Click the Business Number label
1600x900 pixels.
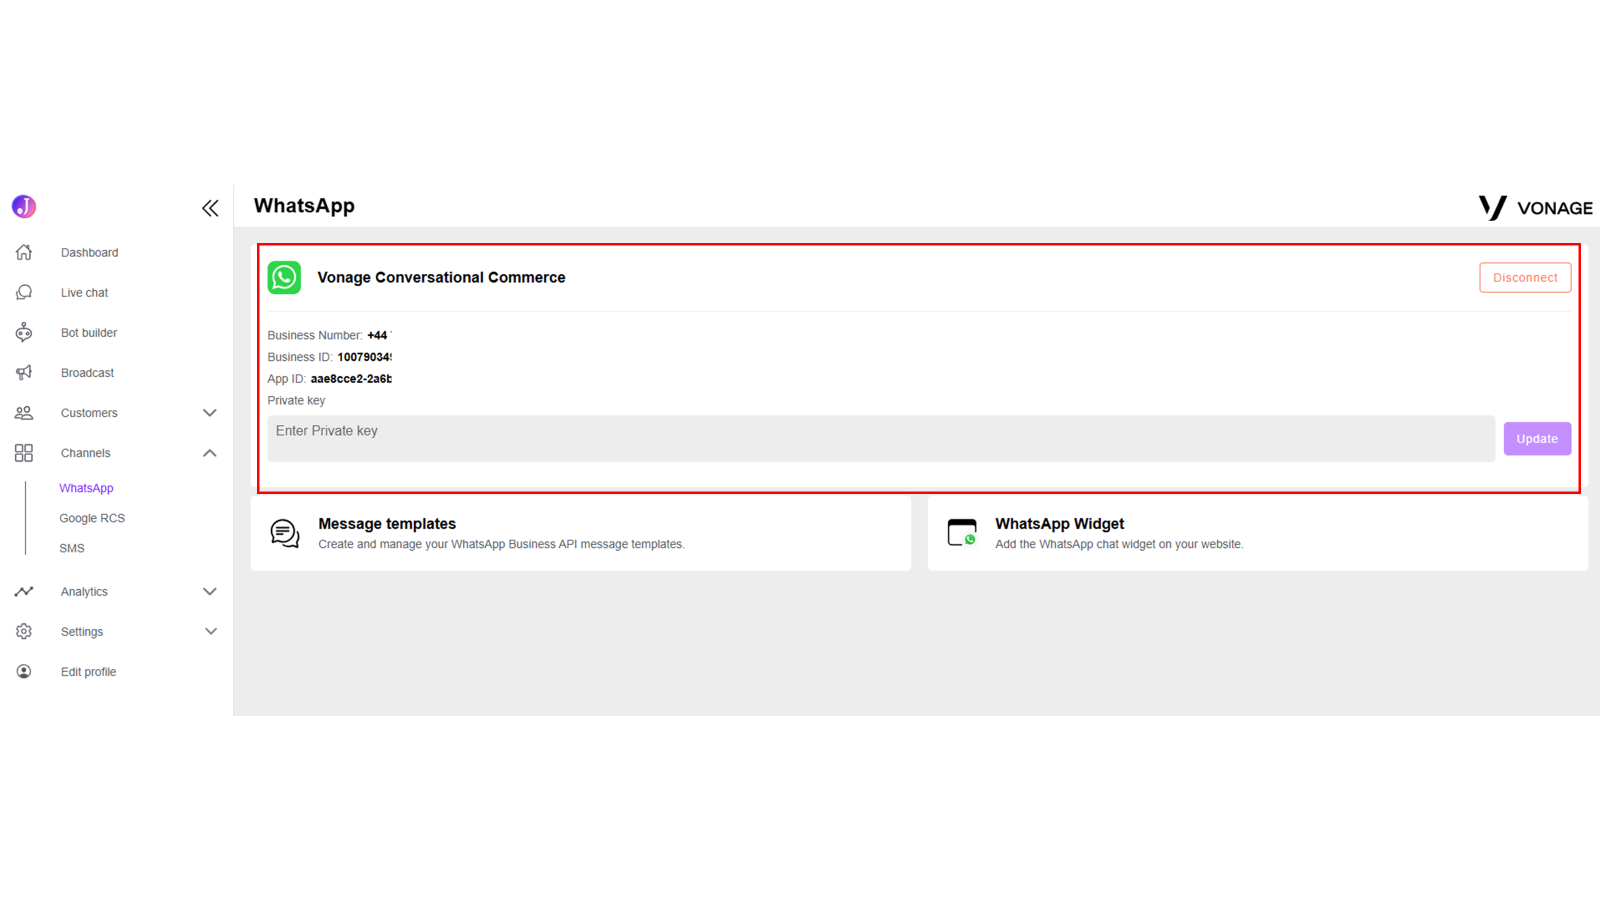[x=314, y=335]
